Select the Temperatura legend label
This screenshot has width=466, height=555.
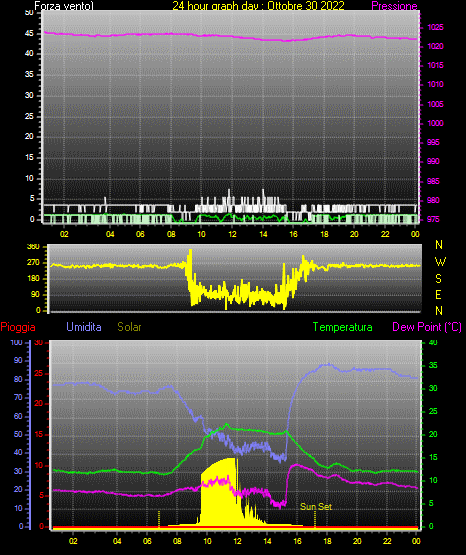click(x=343, y=327)
